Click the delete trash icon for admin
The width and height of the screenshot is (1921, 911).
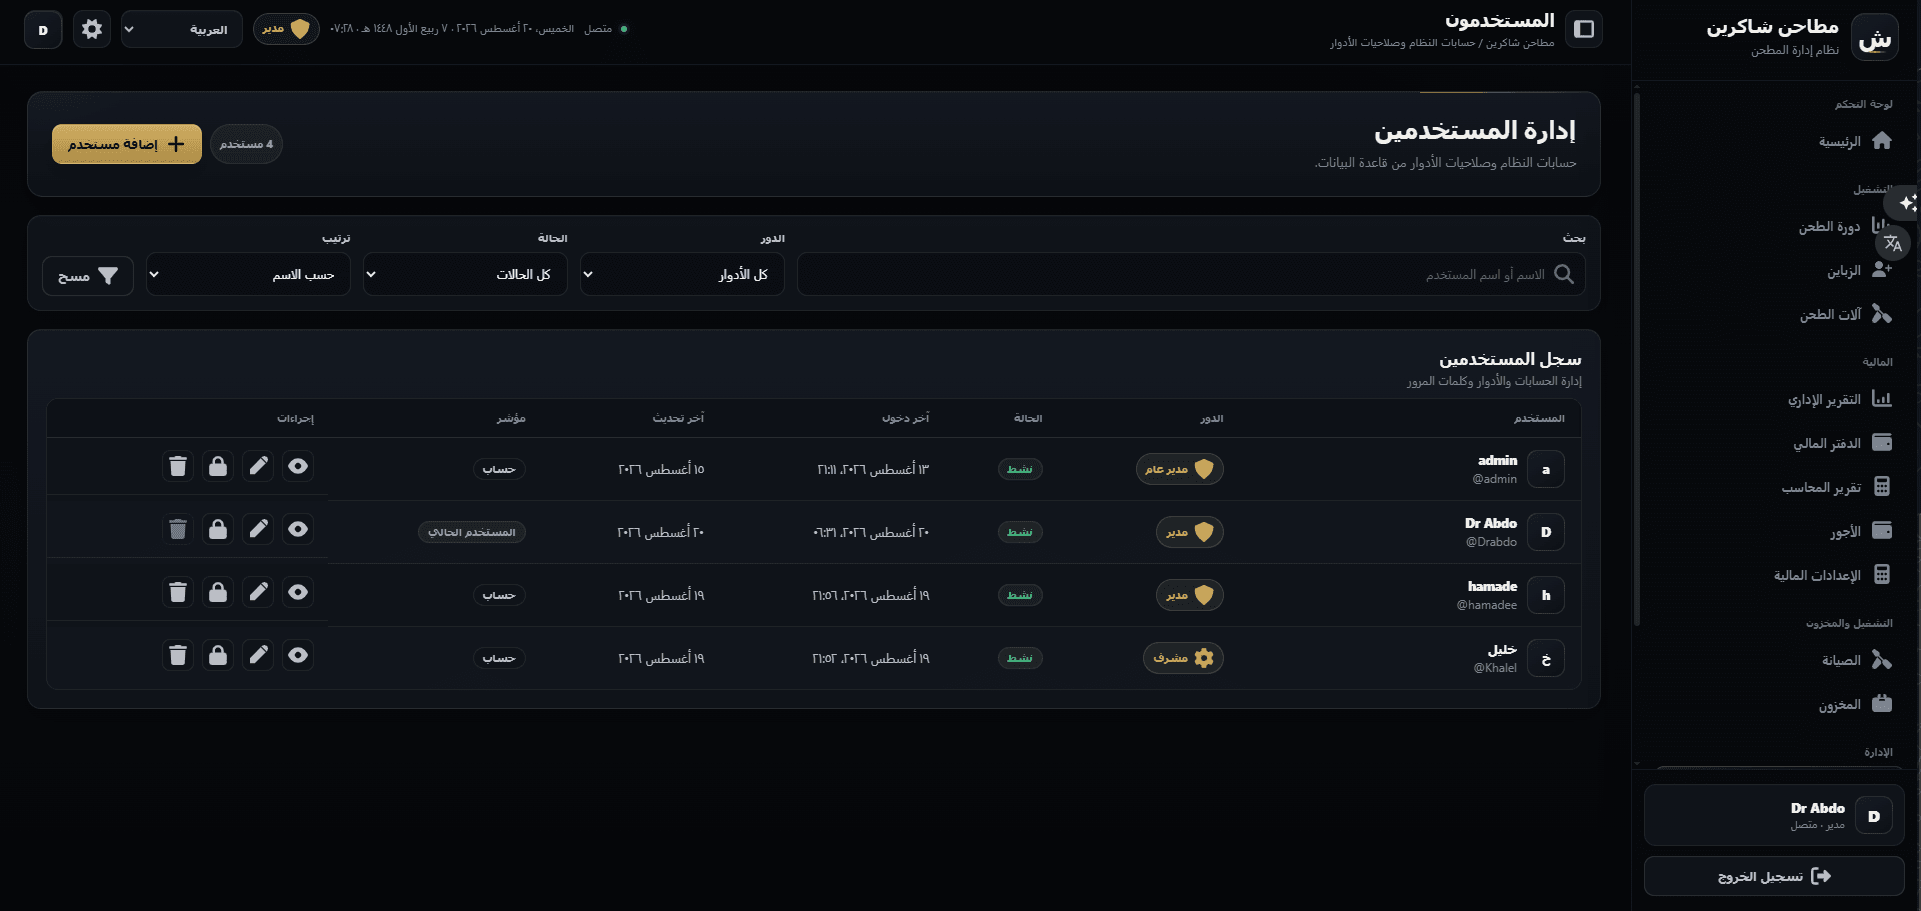(x=178, y=466)
